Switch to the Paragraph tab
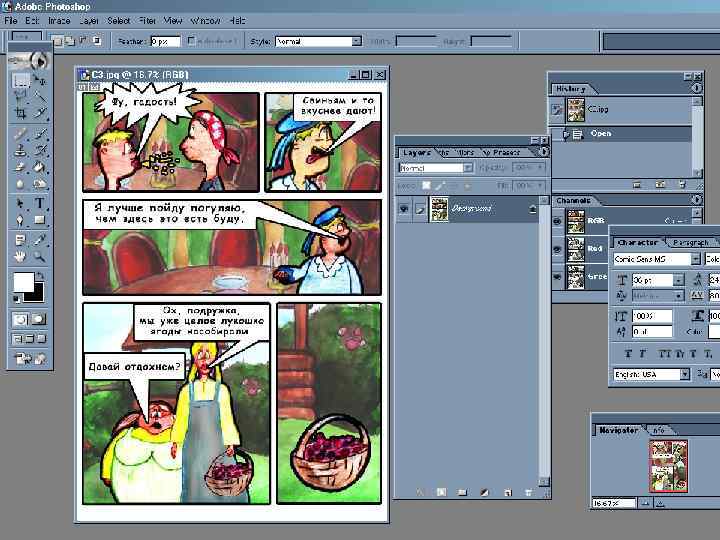This screenshot has width=720, height=540. [690, 242]
